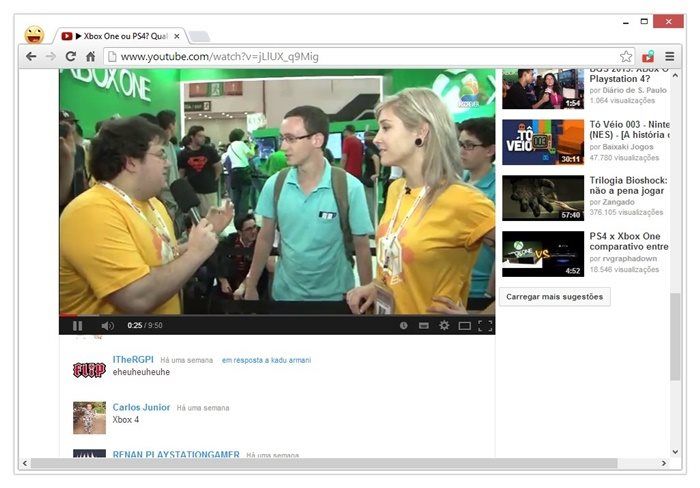Click the ITheRGPI FLIP avatar

(x=89, y=370)
